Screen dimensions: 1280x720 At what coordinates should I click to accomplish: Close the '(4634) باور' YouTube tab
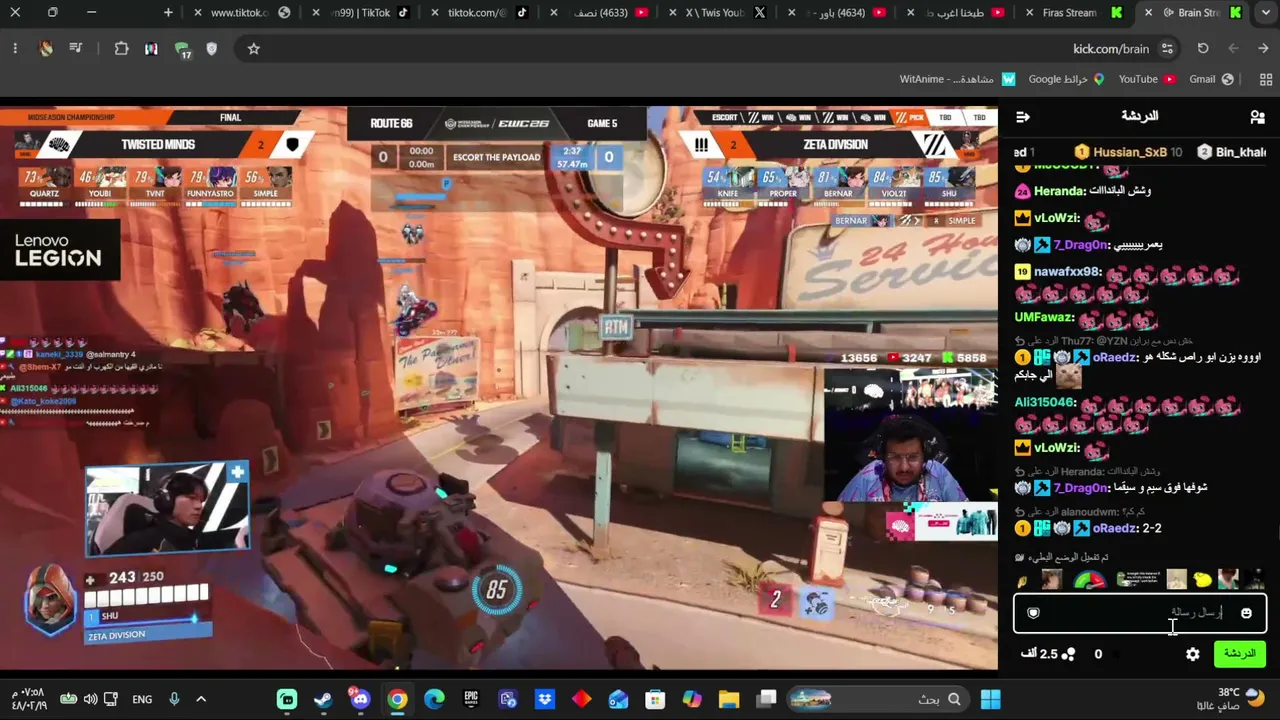[792, 13]
